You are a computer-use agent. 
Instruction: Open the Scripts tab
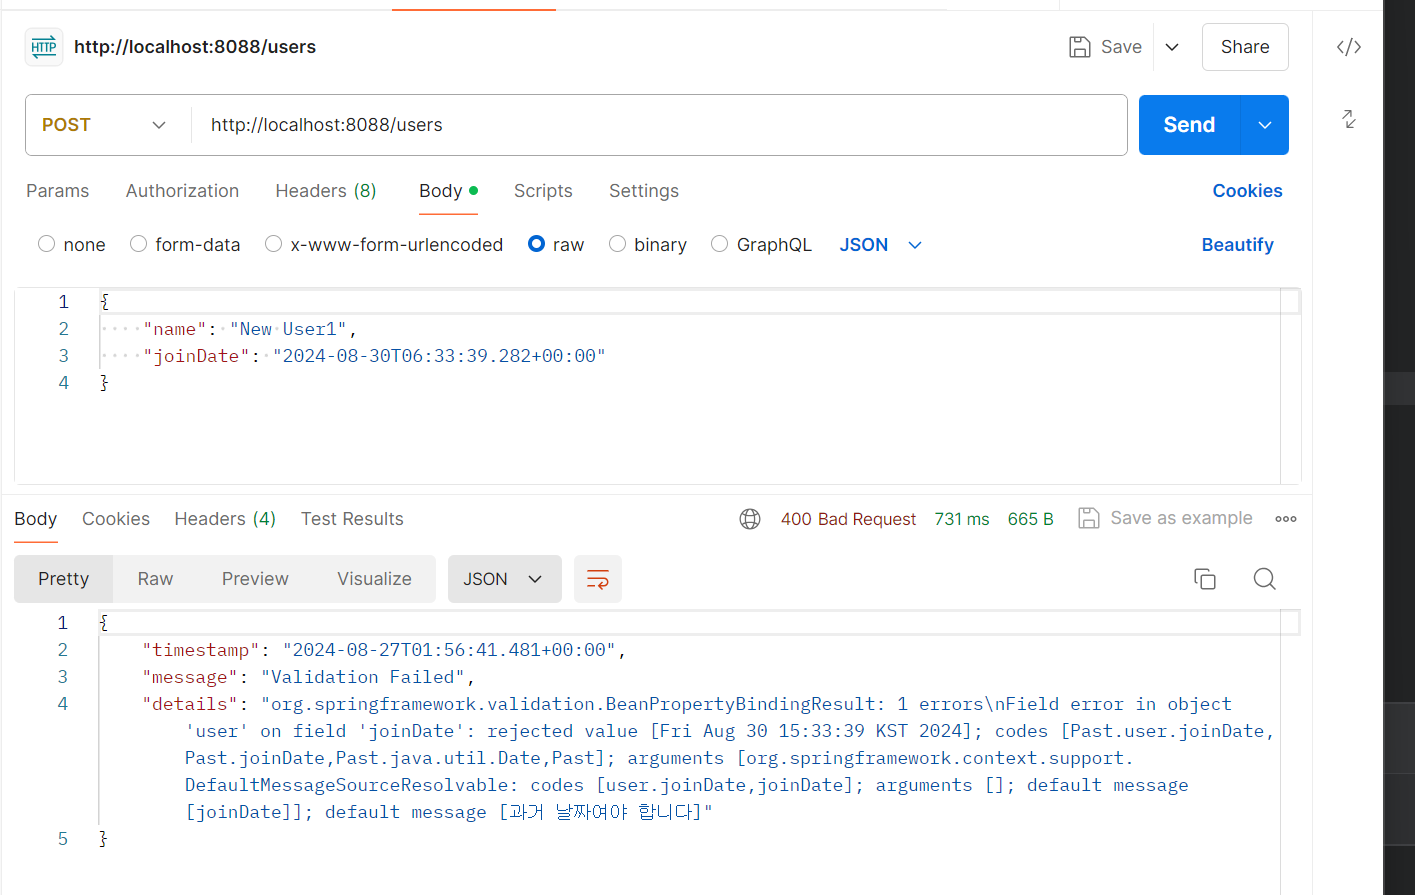[543, 191]
